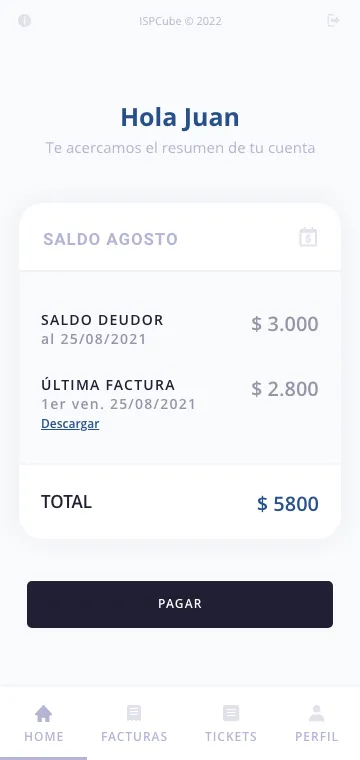Click the SALDO AGOSTO card header
Screen dimensions: 360x760
click(180, 238)
